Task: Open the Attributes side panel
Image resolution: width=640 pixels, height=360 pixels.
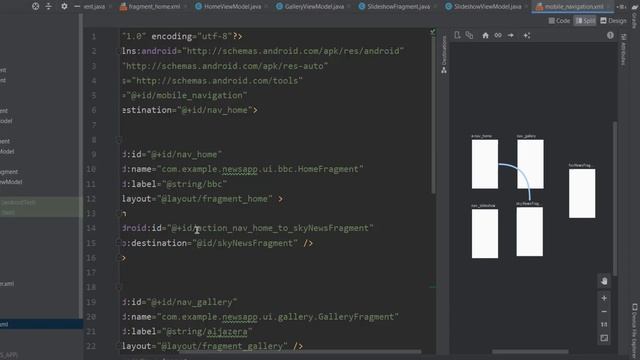Action: click(x=623, y=49)
